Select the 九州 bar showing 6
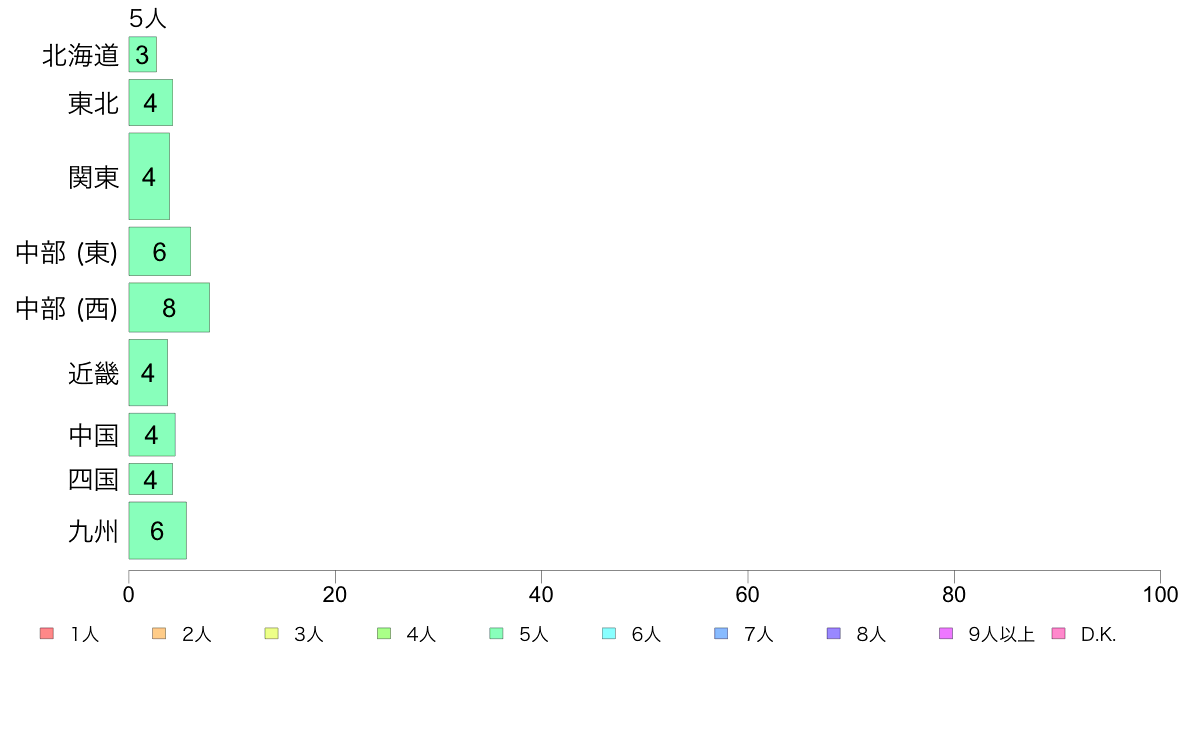This screenshot has width=1188, height=736. 158,531
